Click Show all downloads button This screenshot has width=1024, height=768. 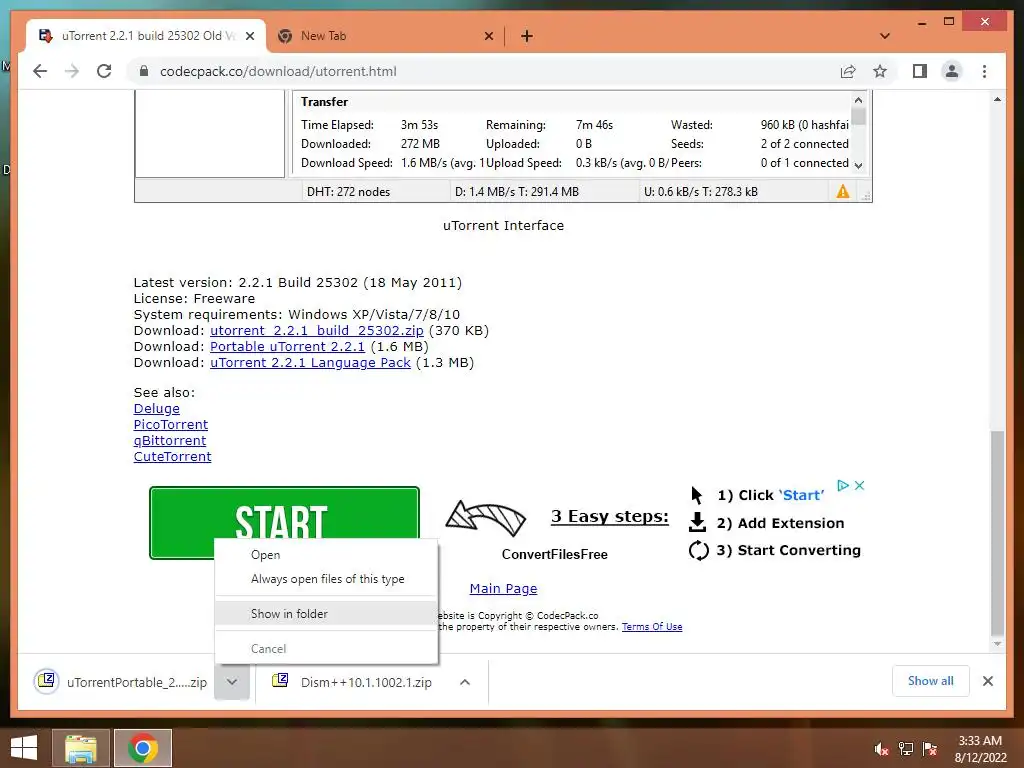click(931, 681)
